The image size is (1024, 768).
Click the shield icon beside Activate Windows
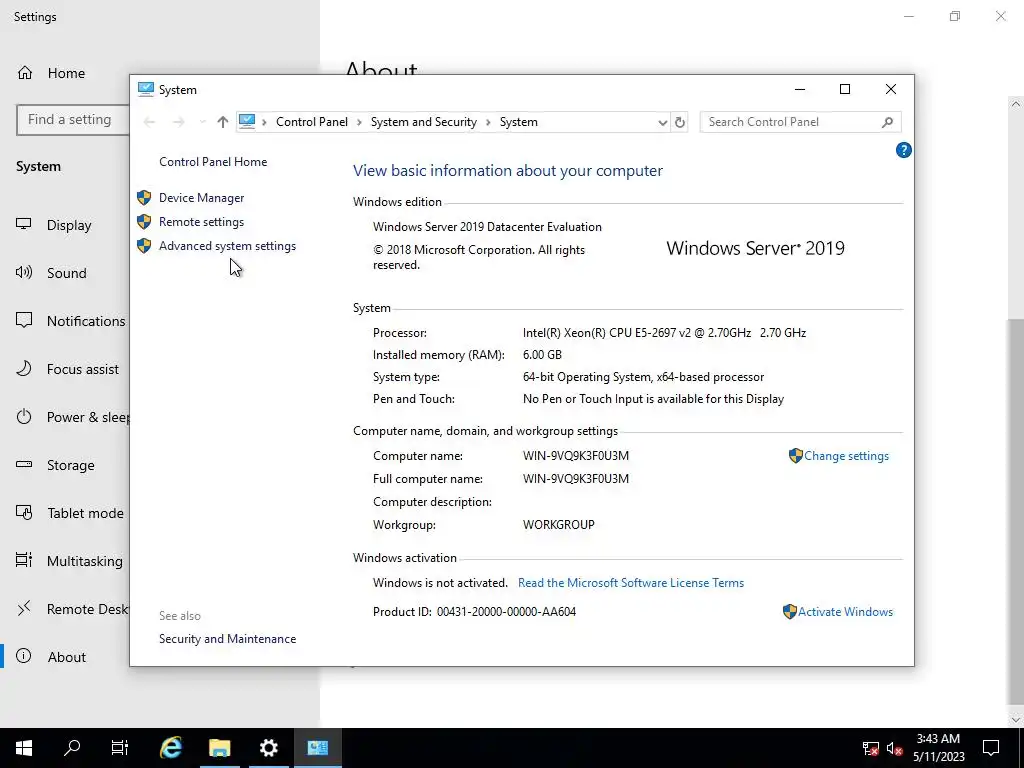(790, 612)
